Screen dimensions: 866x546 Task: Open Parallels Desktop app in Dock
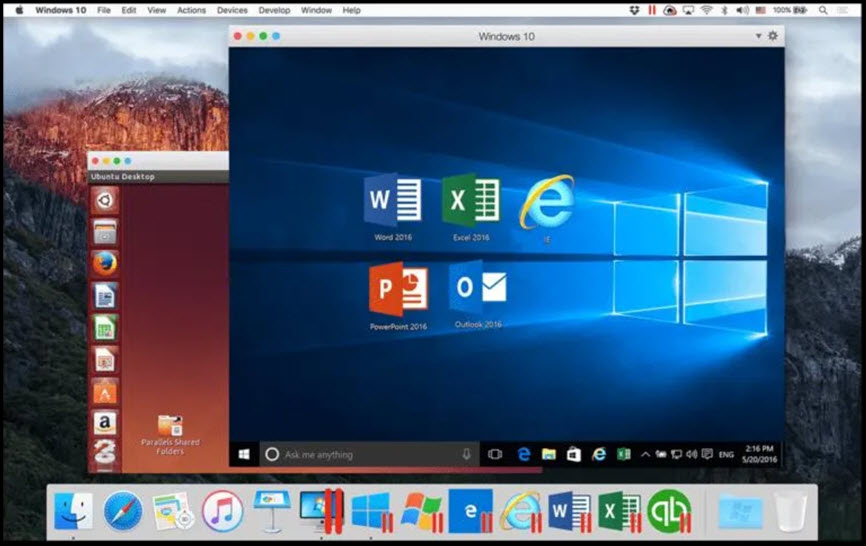point(322,511)
